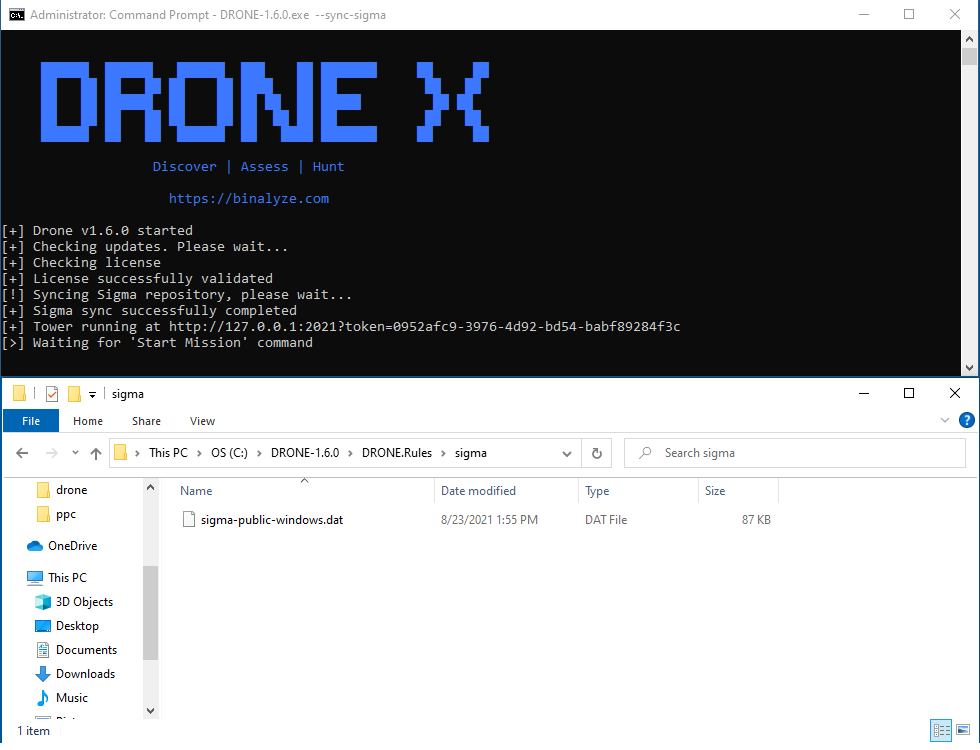This screenshot has width=980, height=750.
Task: Click the up-one-level navigation arrow
Action: (95, 453)
